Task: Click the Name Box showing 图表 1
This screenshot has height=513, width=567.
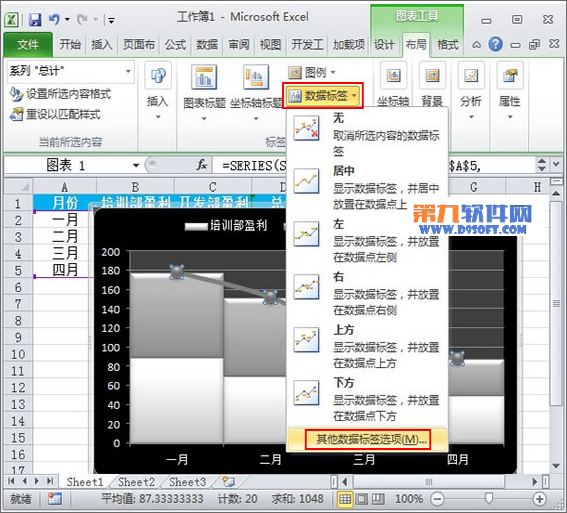Action: [67, 166]
